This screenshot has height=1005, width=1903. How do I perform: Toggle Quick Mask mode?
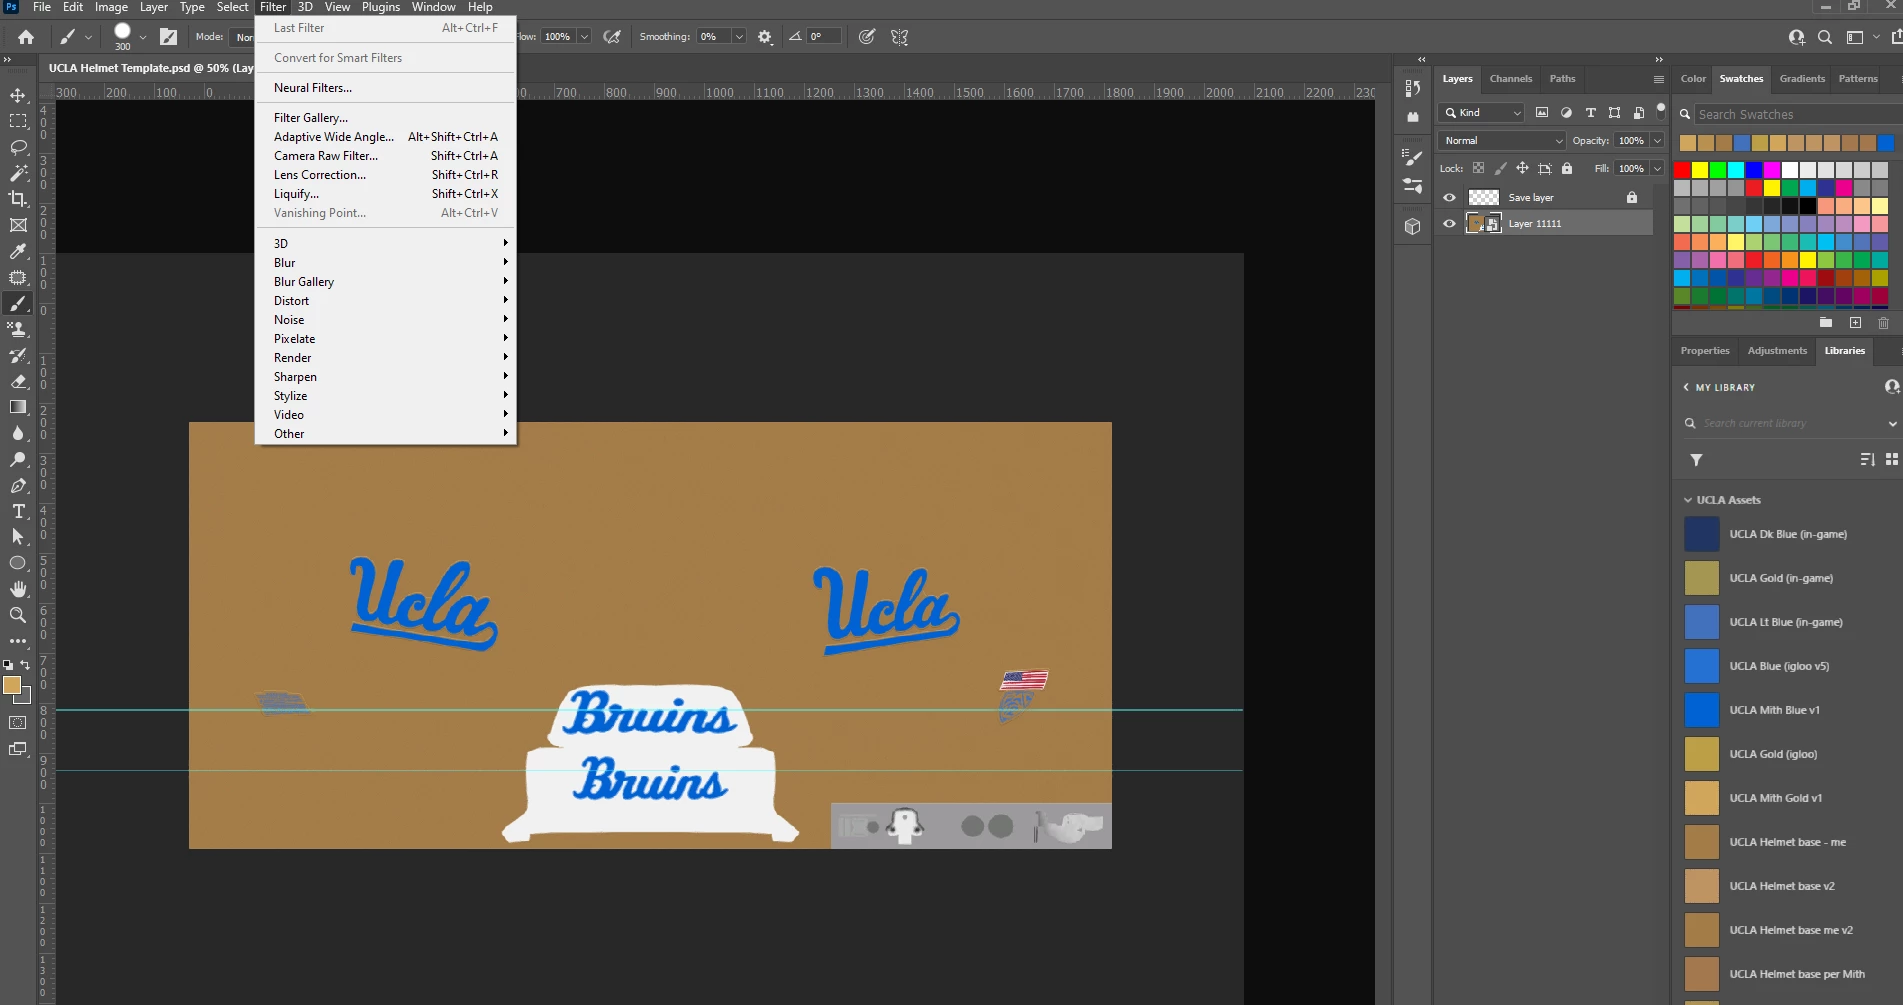[18, 722]
